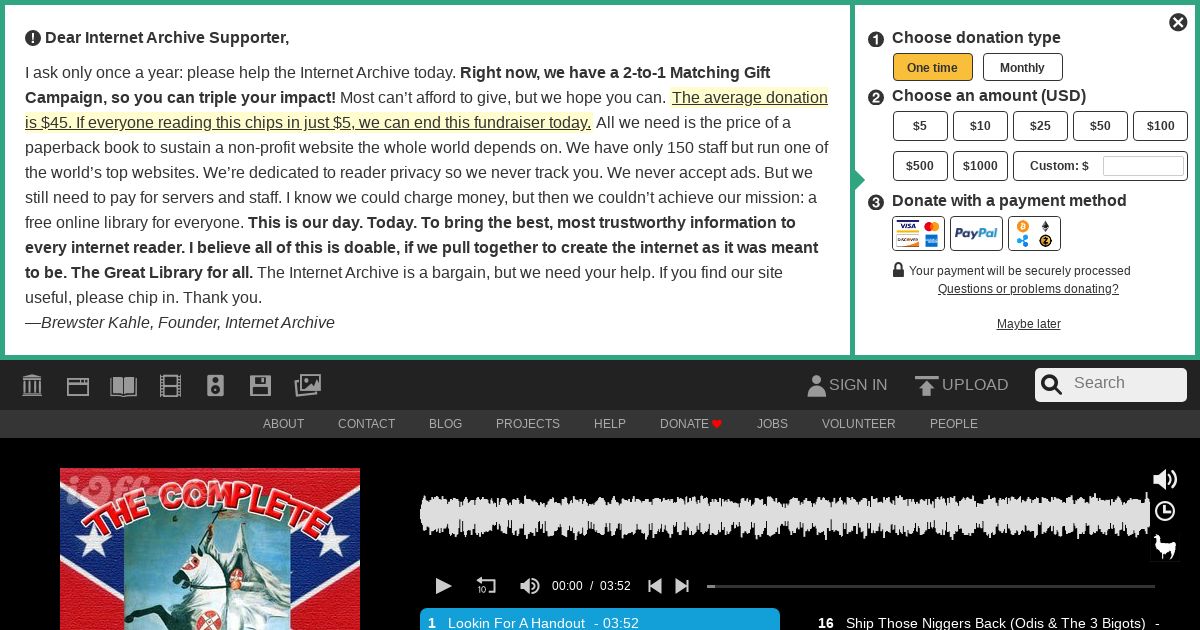Skip to next track

click(x=682, y=586)
